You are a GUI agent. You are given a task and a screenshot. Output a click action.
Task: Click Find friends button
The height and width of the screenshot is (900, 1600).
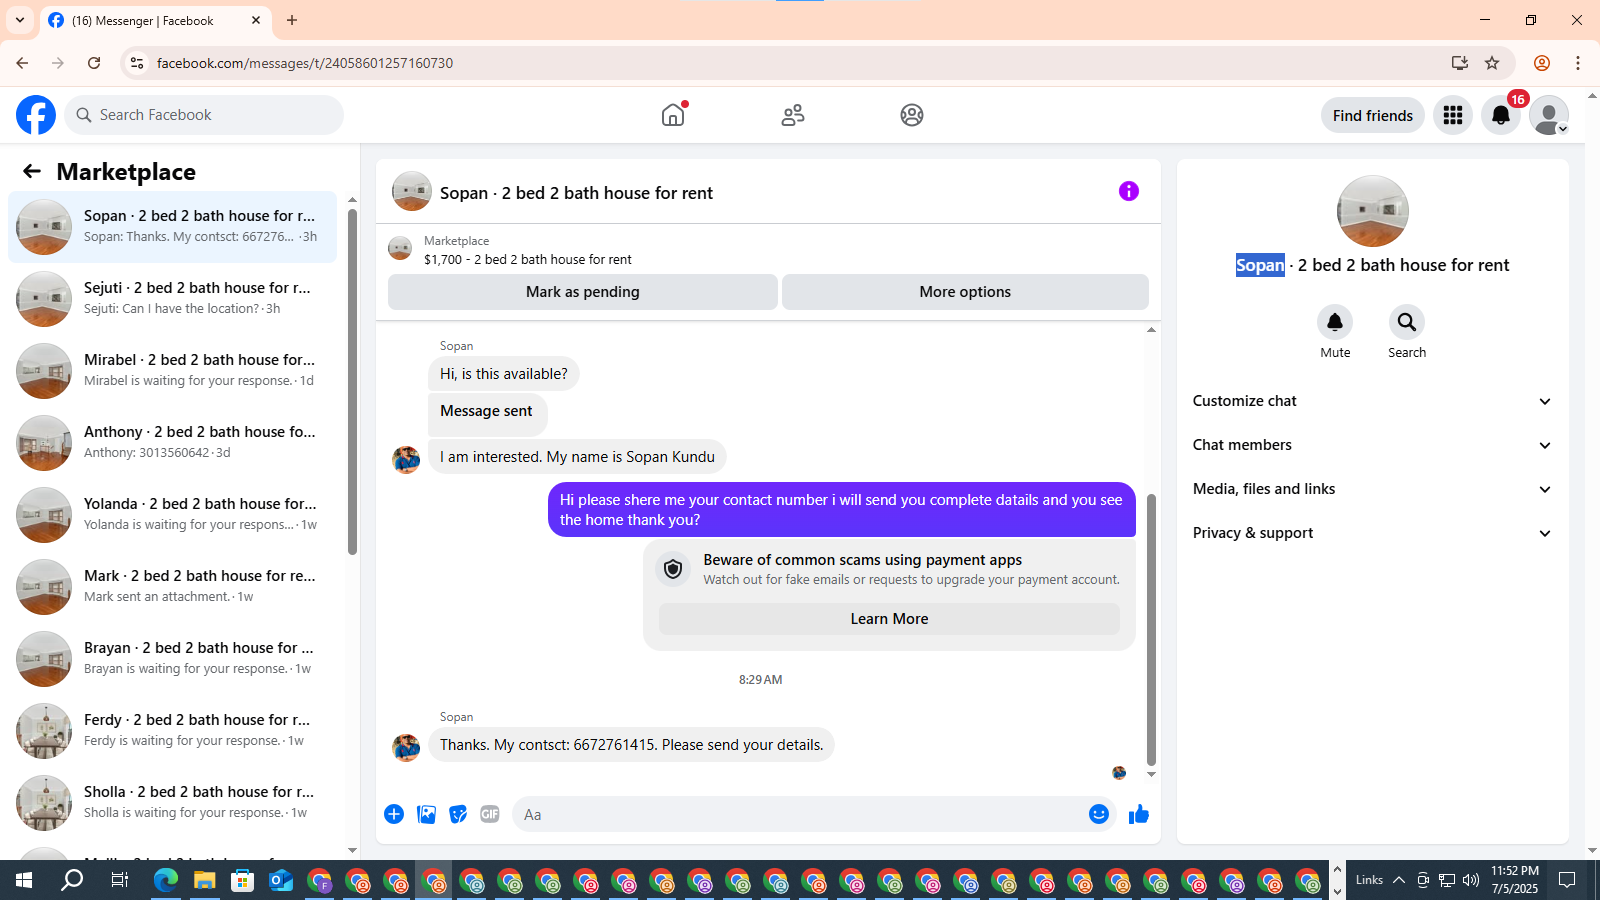[x=1372, y=115]
